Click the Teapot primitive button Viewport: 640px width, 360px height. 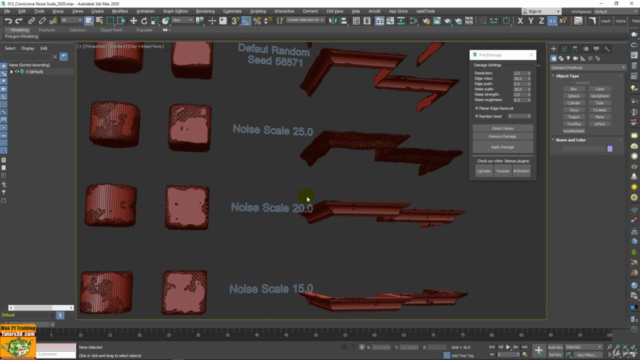coord(574,117)
